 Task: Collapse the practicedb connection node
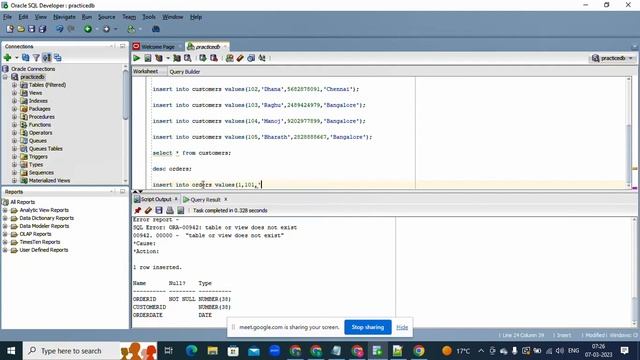coord(5,77)
